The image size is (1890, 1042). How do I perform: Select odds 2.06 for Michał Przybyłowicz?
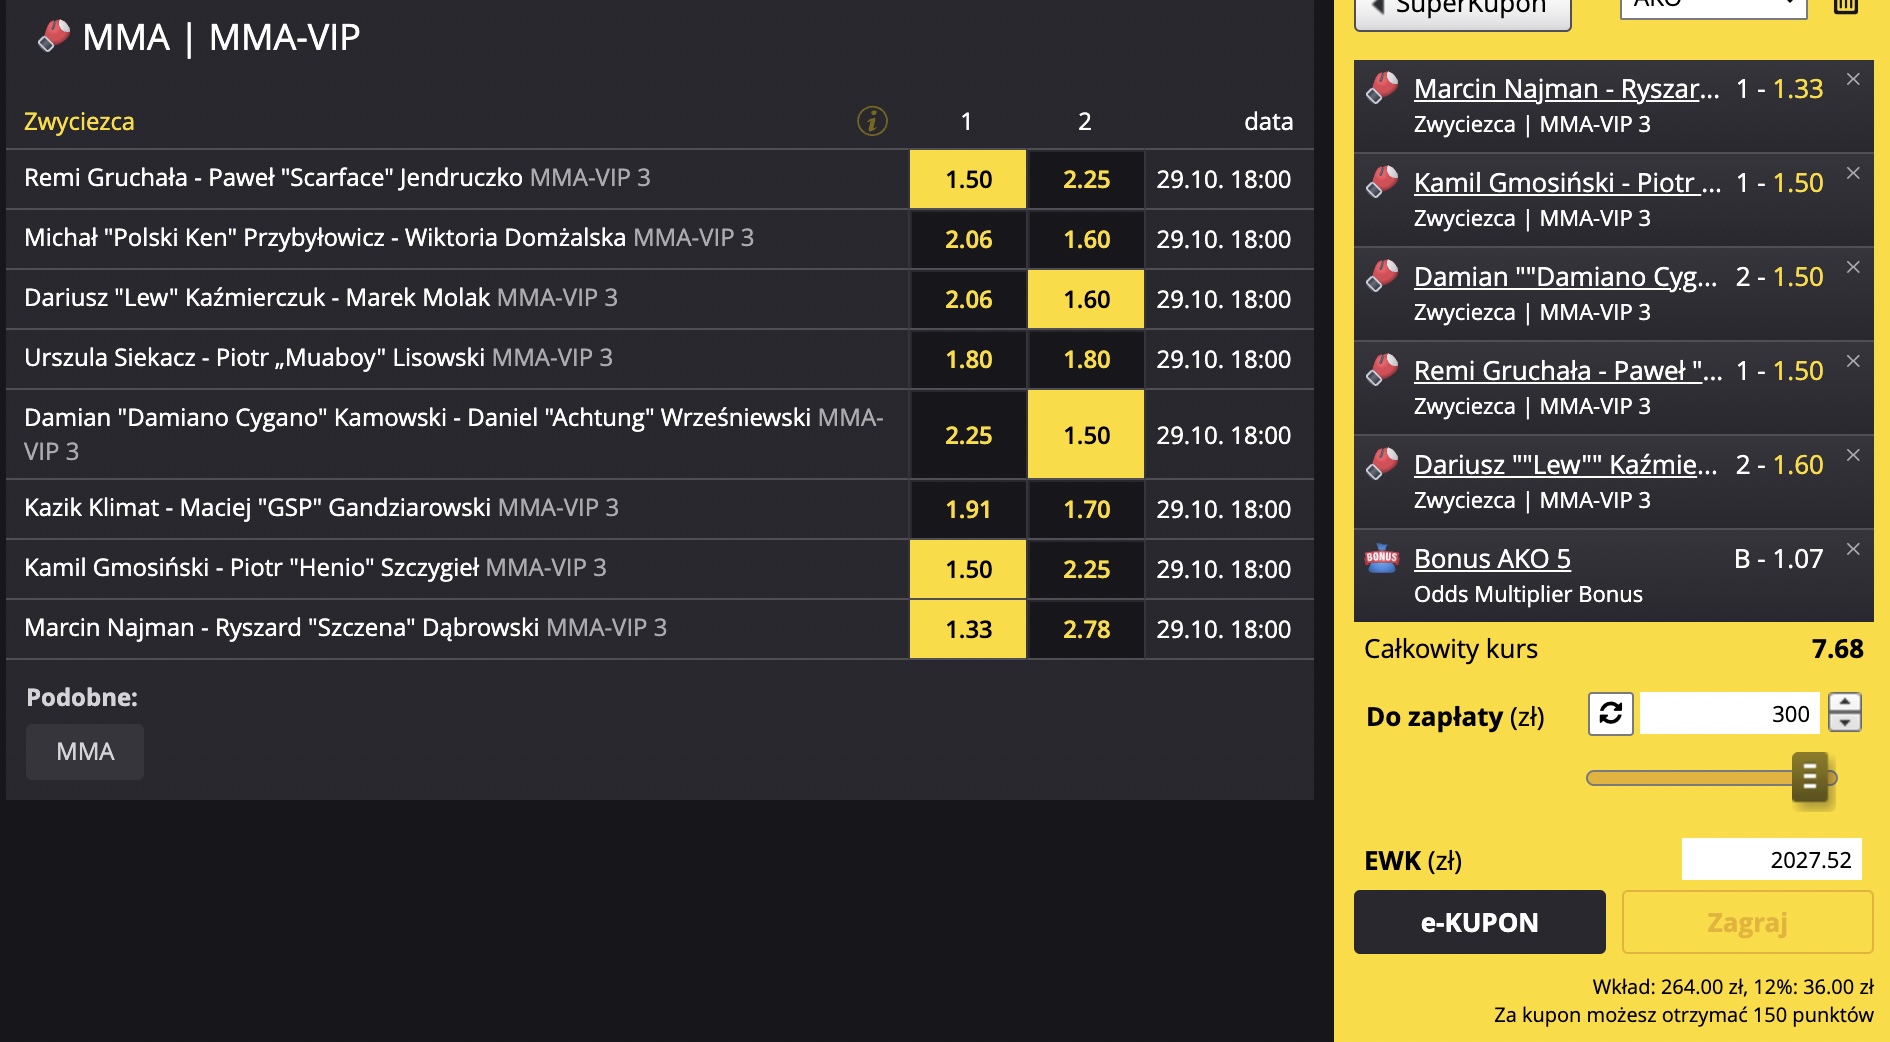968,239
